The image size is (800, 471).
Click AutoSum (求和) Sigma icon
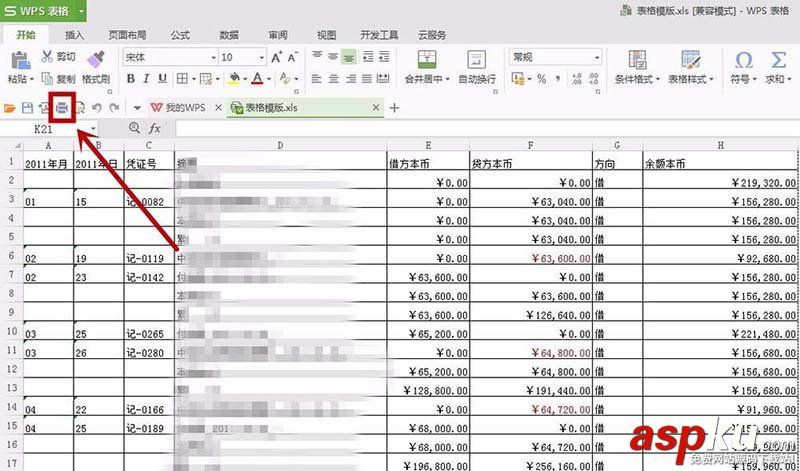click(x=778, y=60)
